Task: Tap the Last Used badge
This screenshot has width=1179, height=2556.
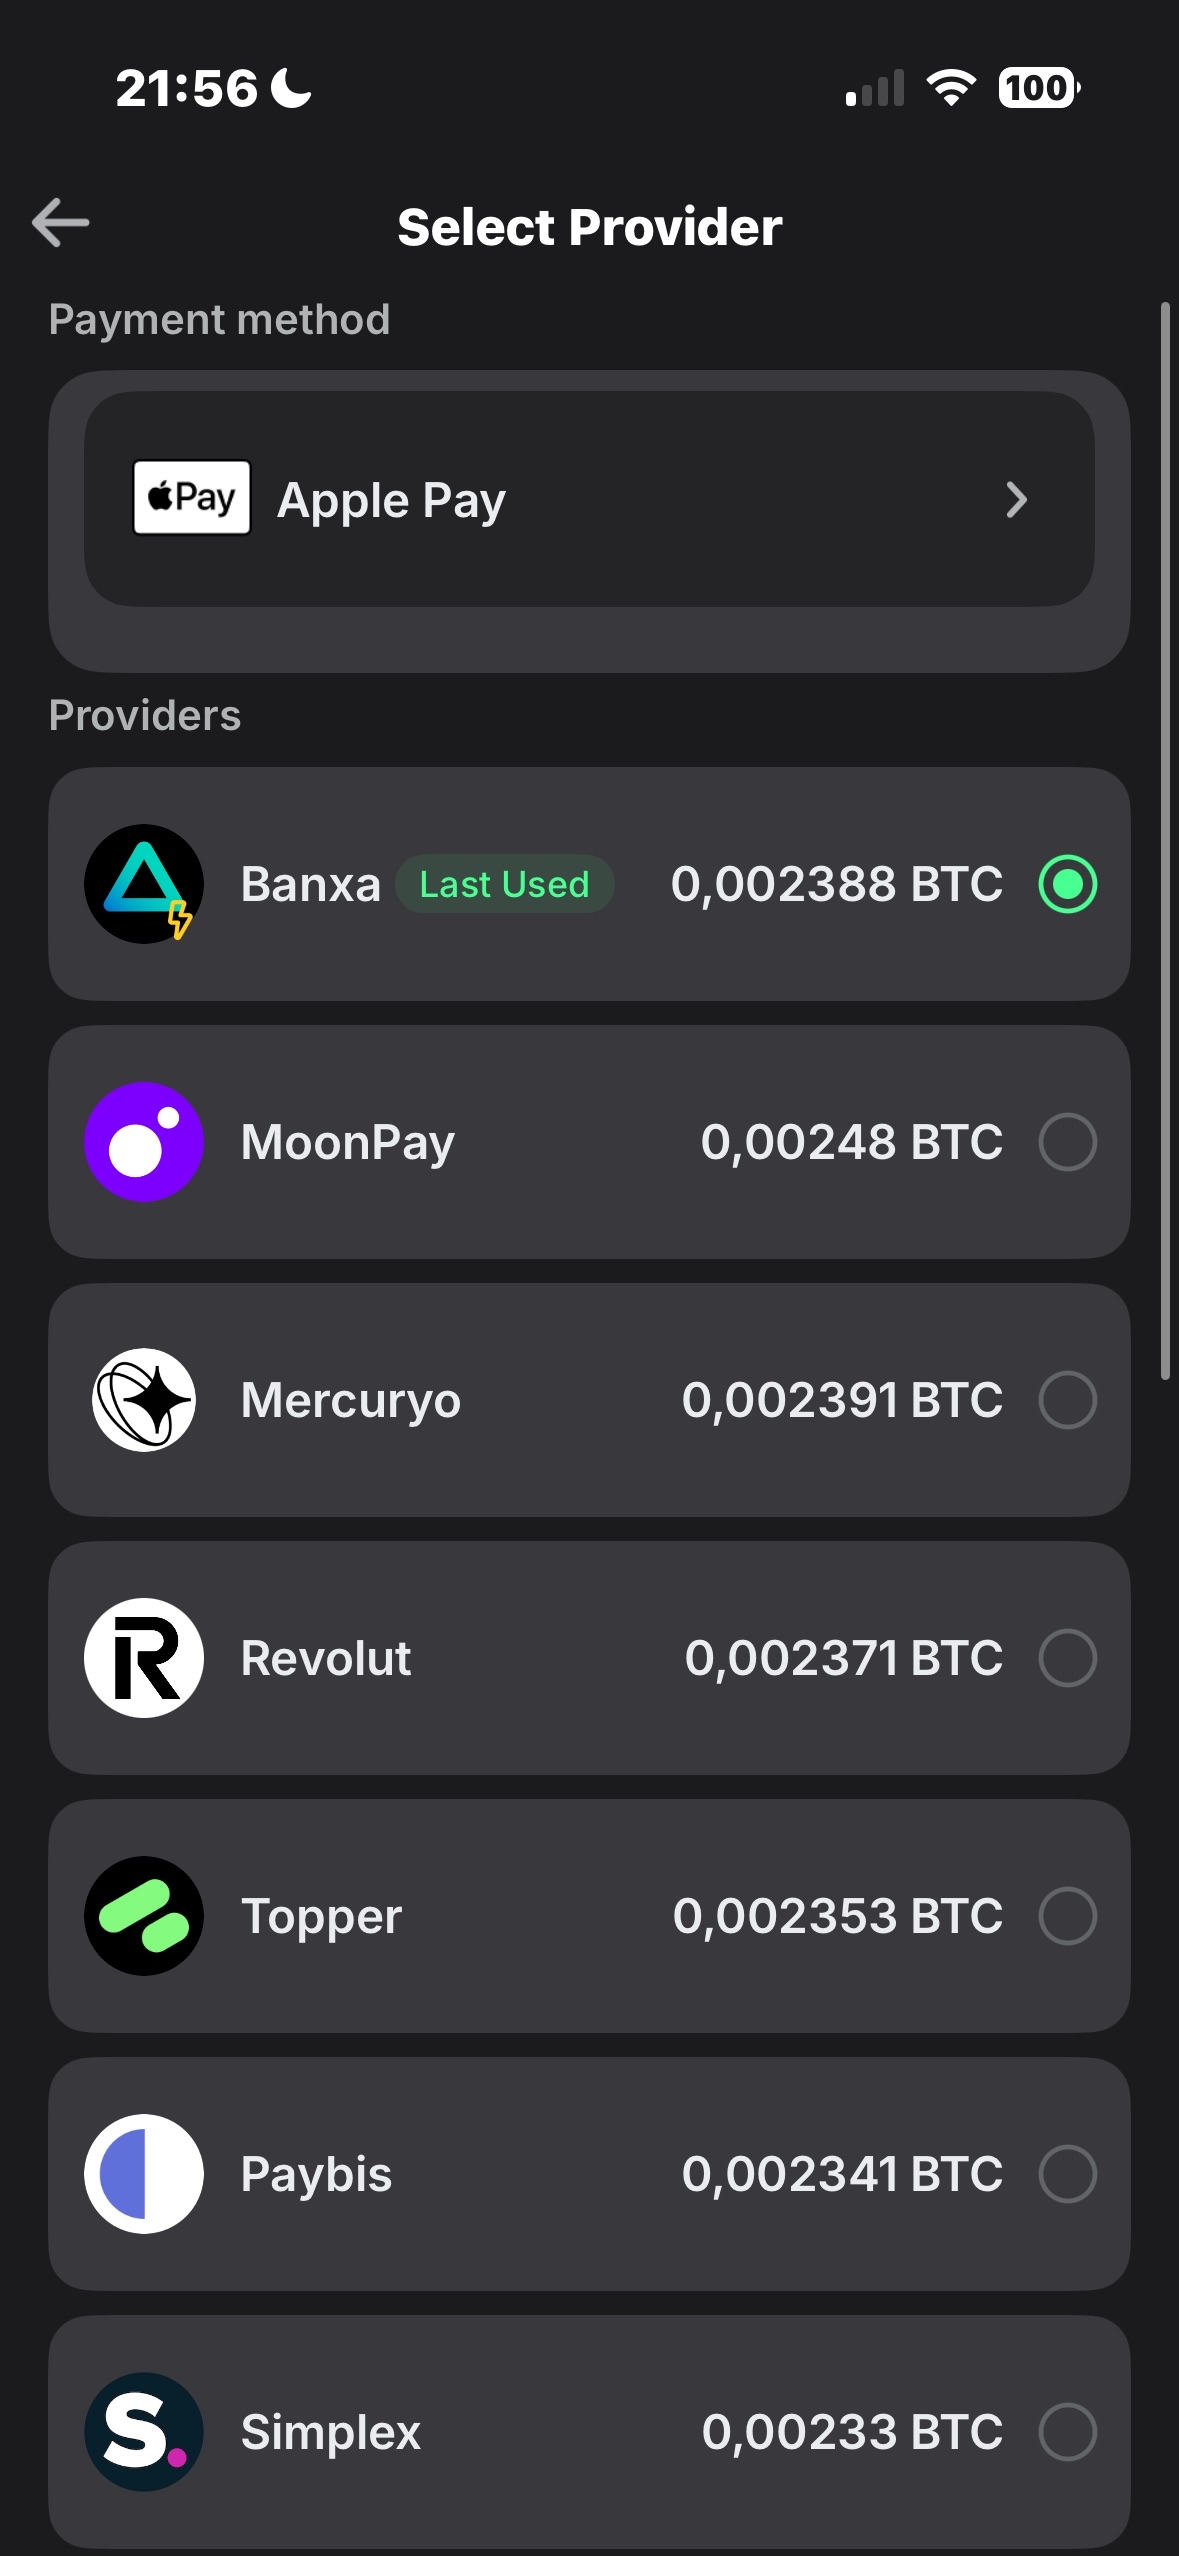Action: click(x=504, y=884)
